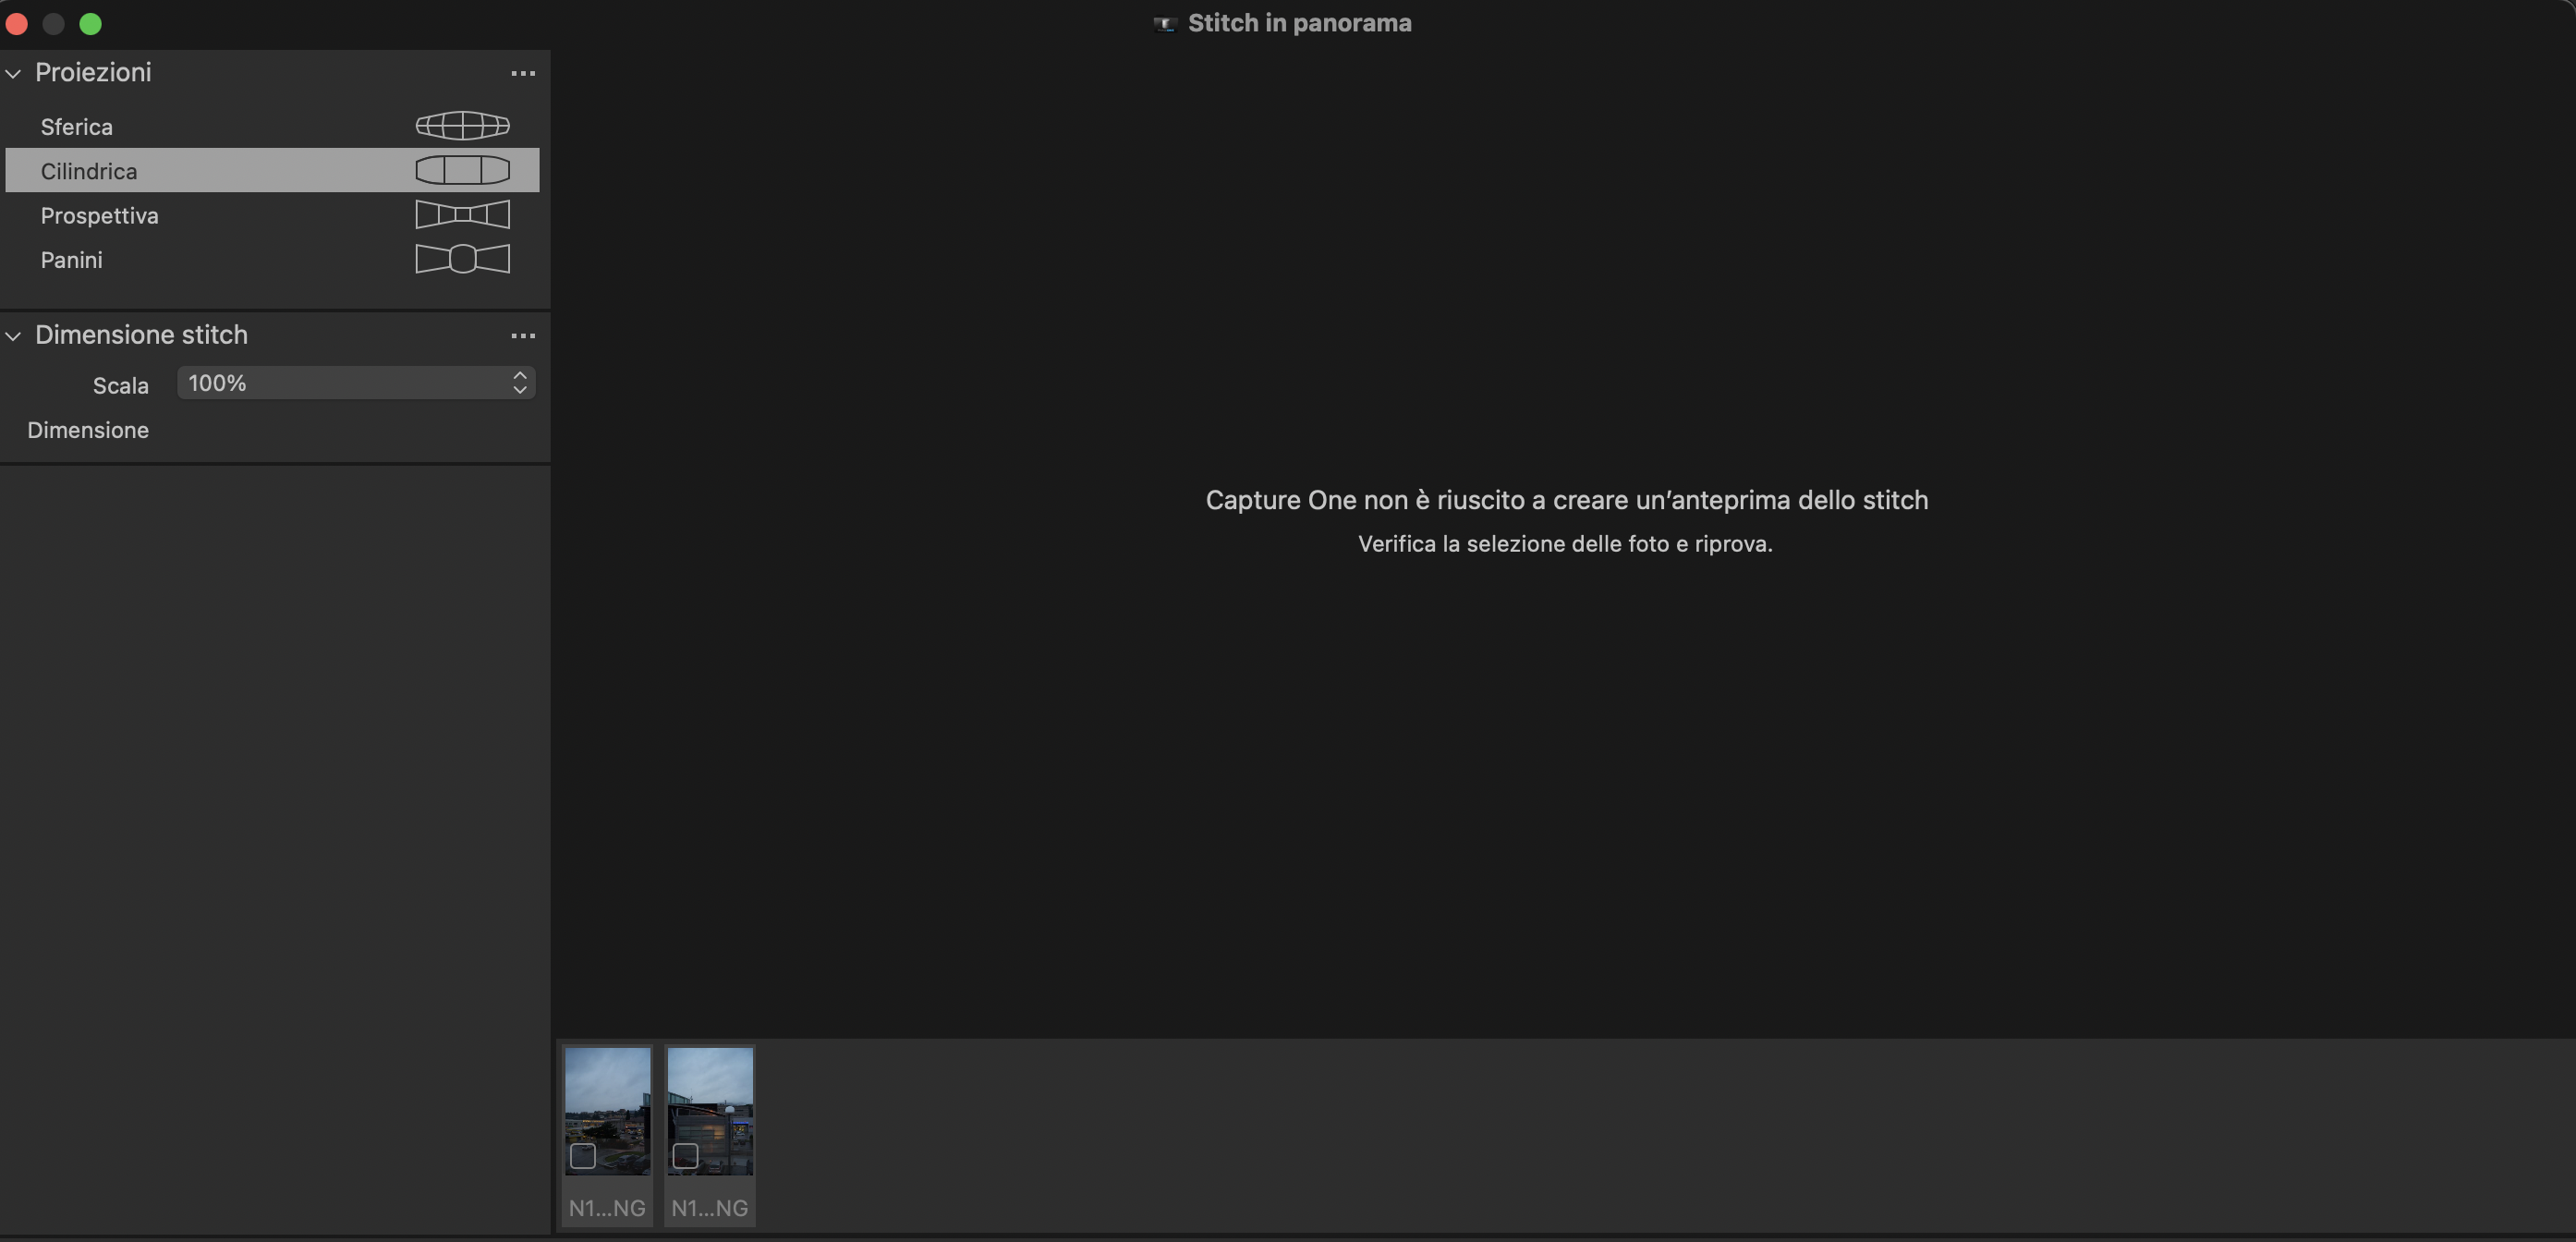Click the Scala label
The height and width of the screenshot is (1242, 2576).
(121, 385)
